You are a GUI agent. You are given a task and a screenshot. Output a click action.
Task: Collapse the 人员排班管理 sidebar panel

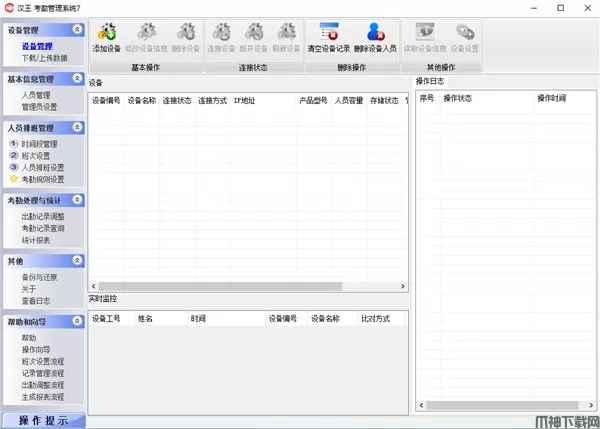pyautogui.click(x=77, y=127)
